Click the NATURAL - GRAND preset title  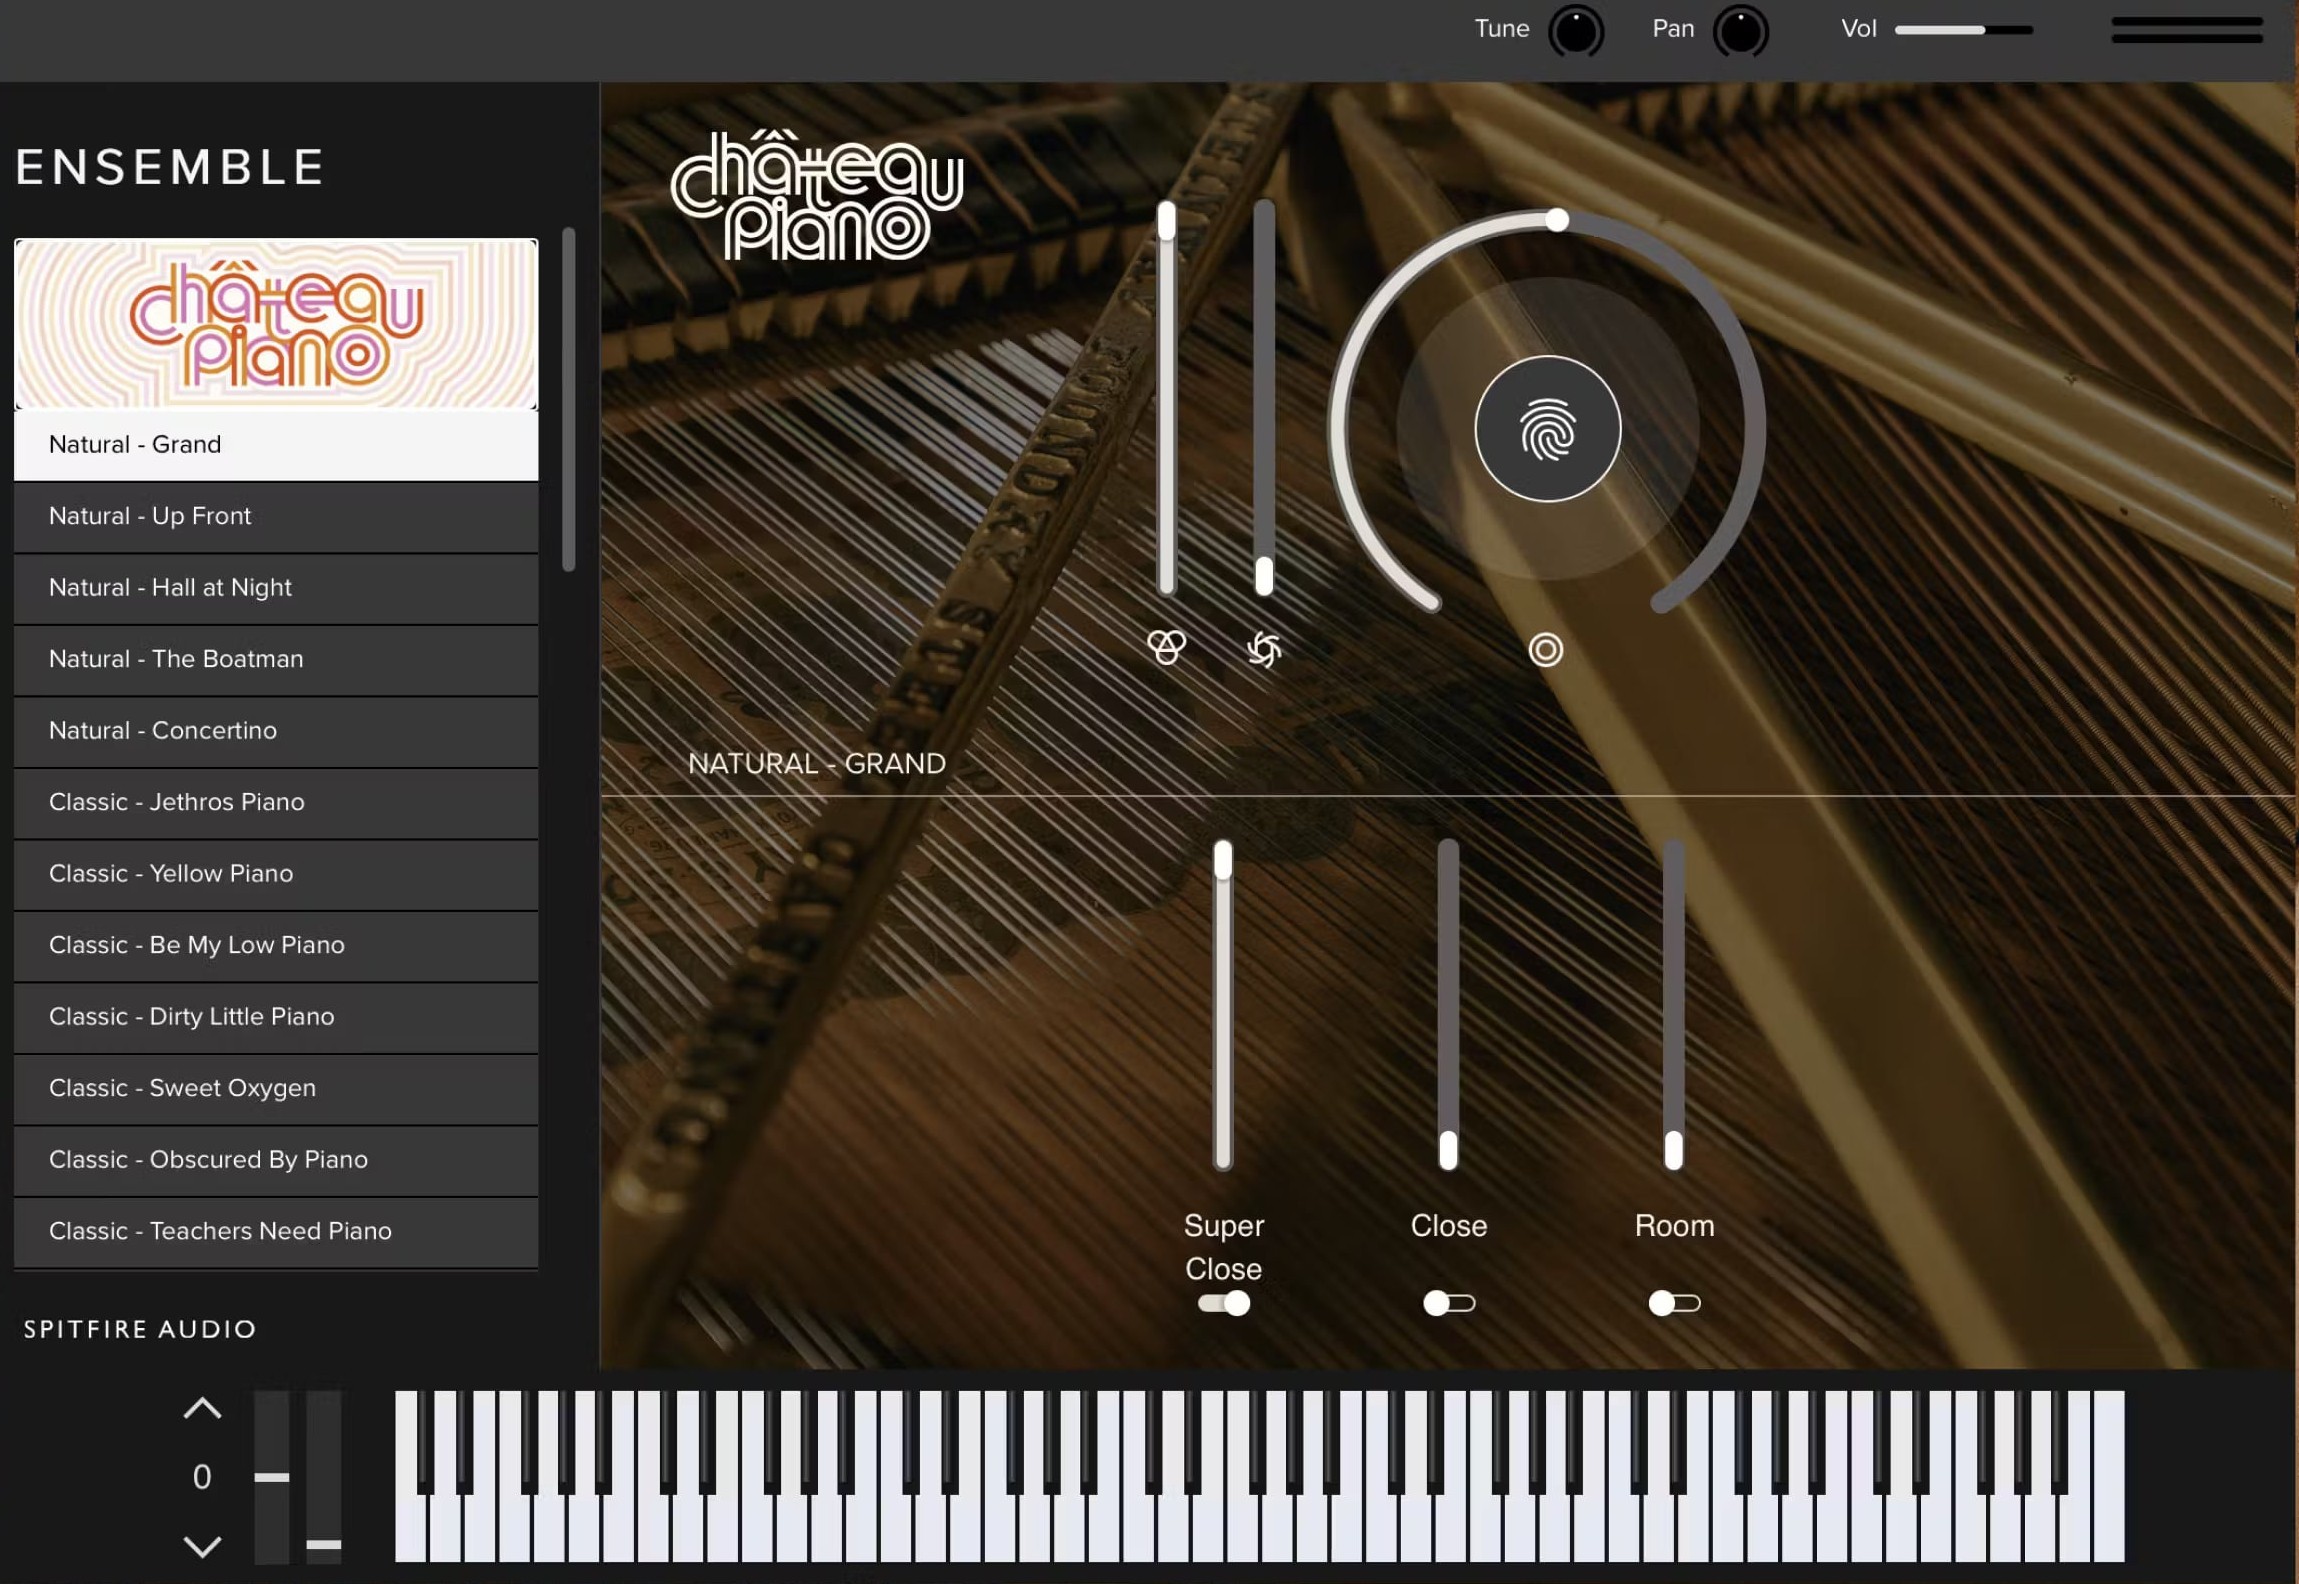point(816,764)
